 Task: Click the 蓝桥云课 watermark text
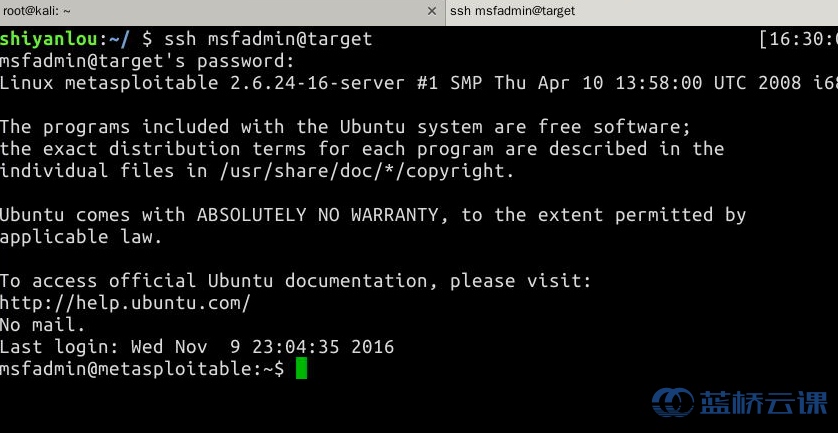763,402
